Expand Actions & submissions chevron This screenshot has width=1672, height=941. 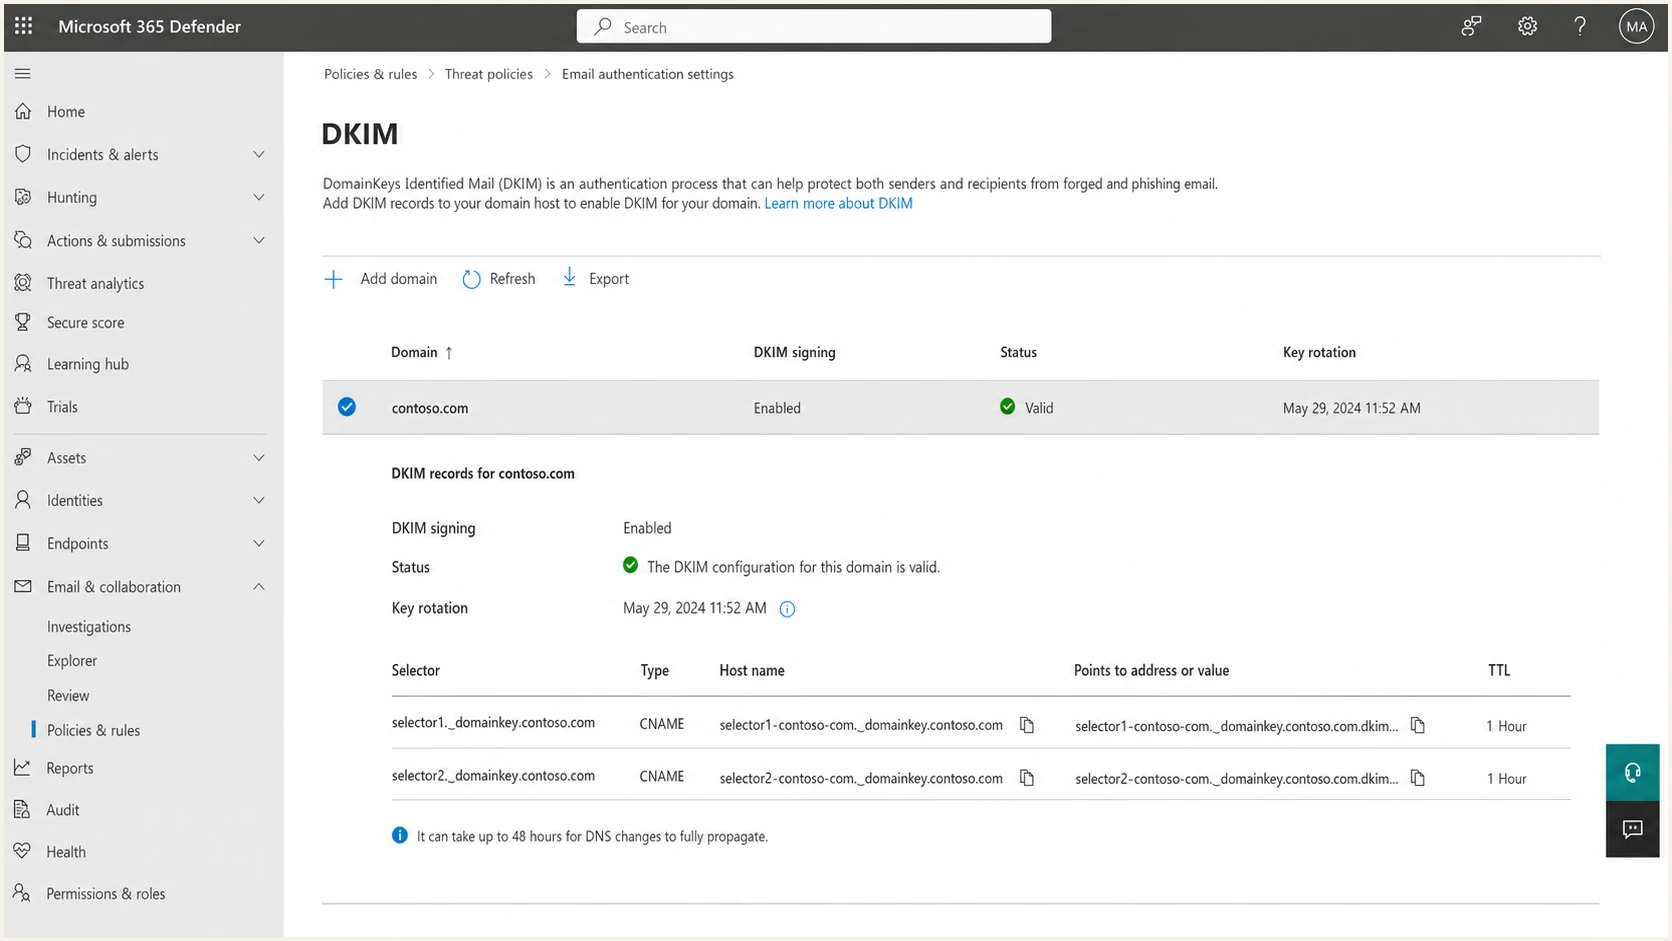coord(259,240)
